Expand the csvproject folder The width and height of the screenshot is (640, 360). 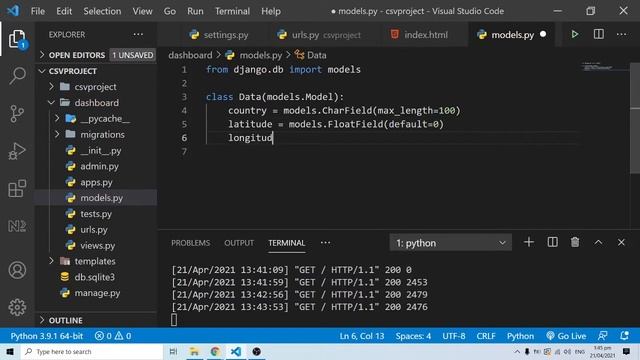96,87
